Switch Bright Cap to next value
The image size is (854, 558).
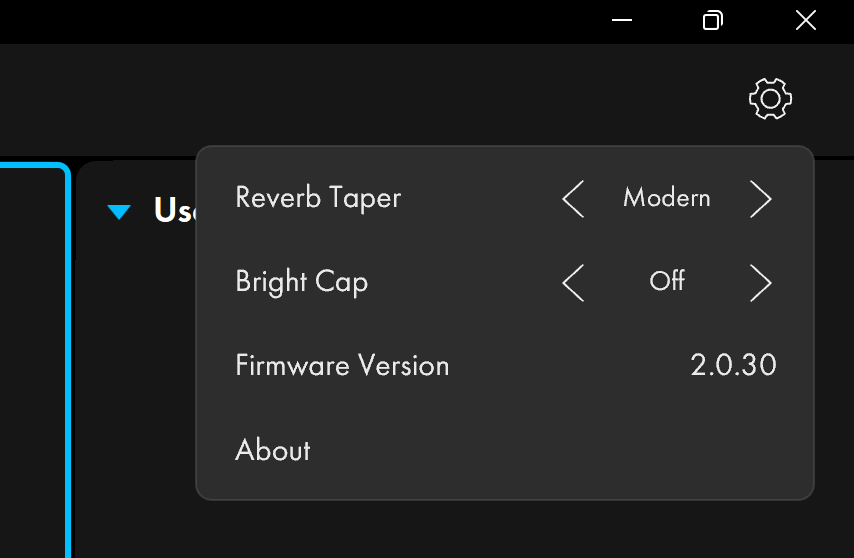point(761,283)
